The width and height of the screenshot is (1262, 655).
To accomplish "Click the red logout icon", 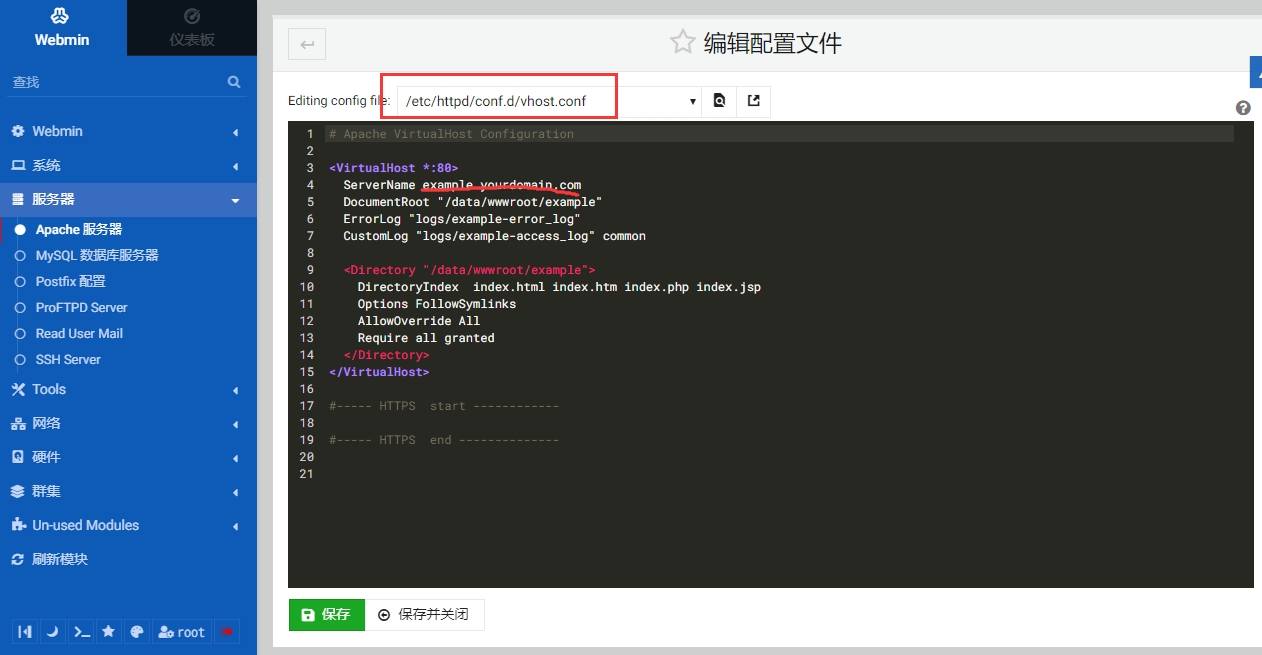I will [x=228, y=632].
